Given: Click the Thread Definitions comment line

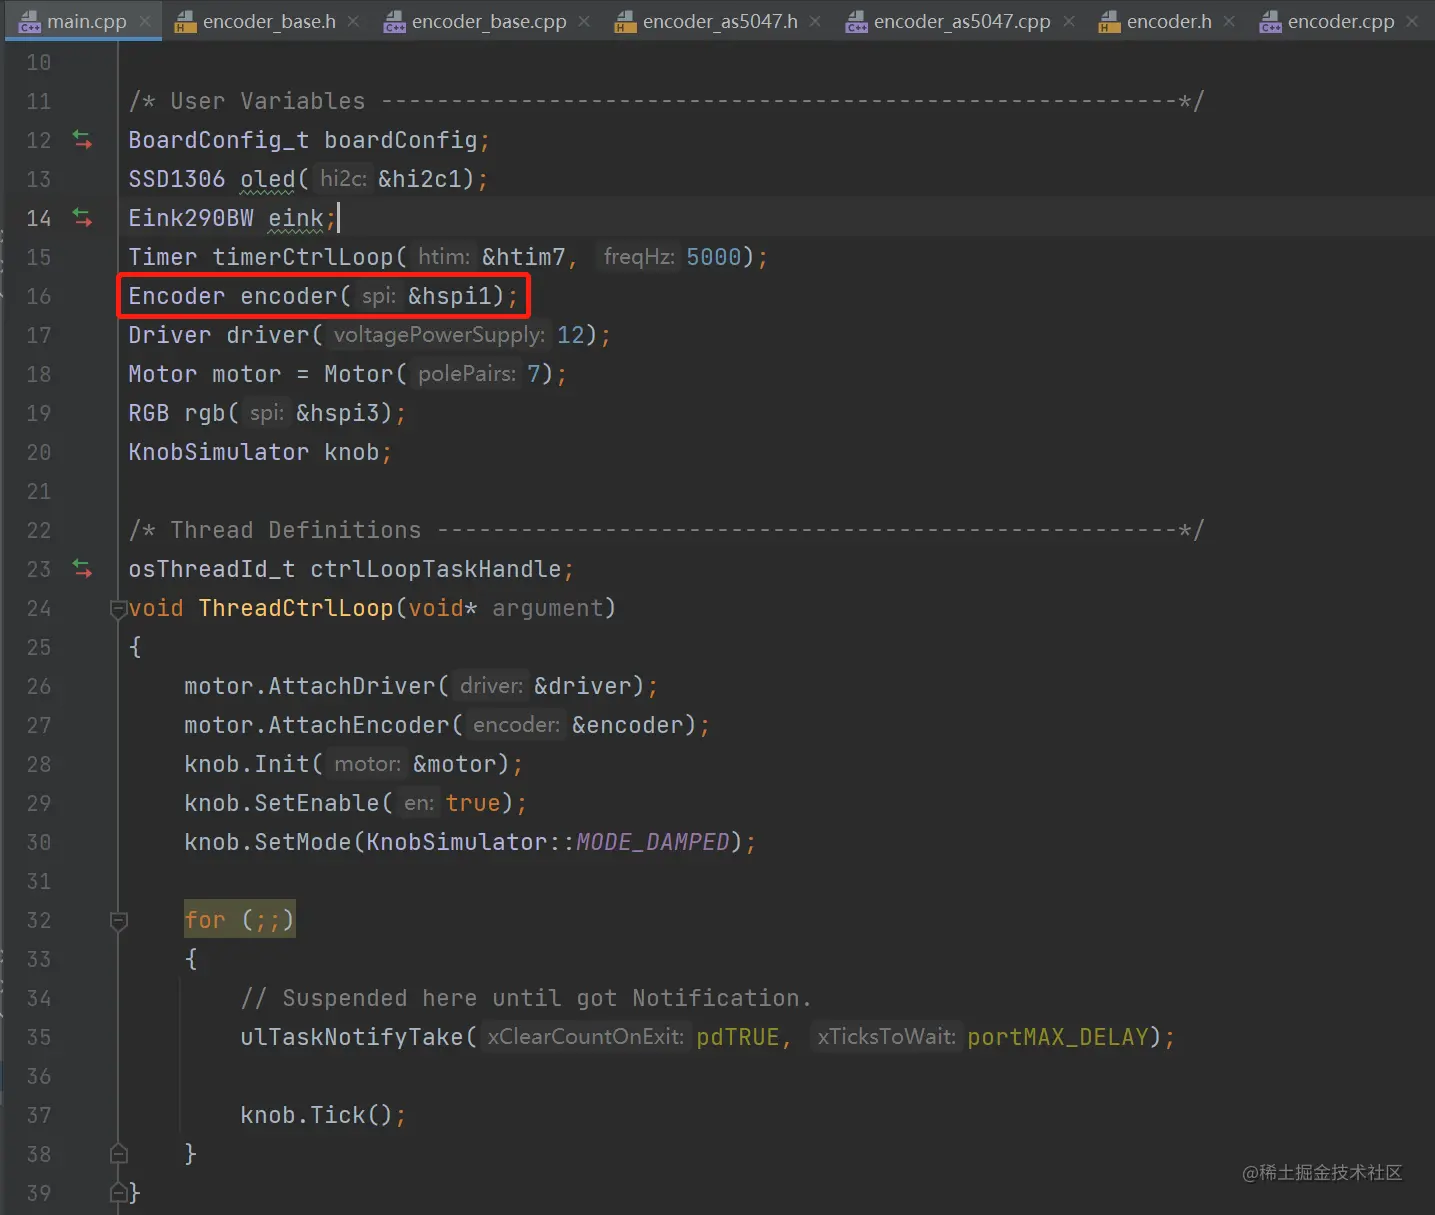Looking at the screenshot, I should coord(666,530).
